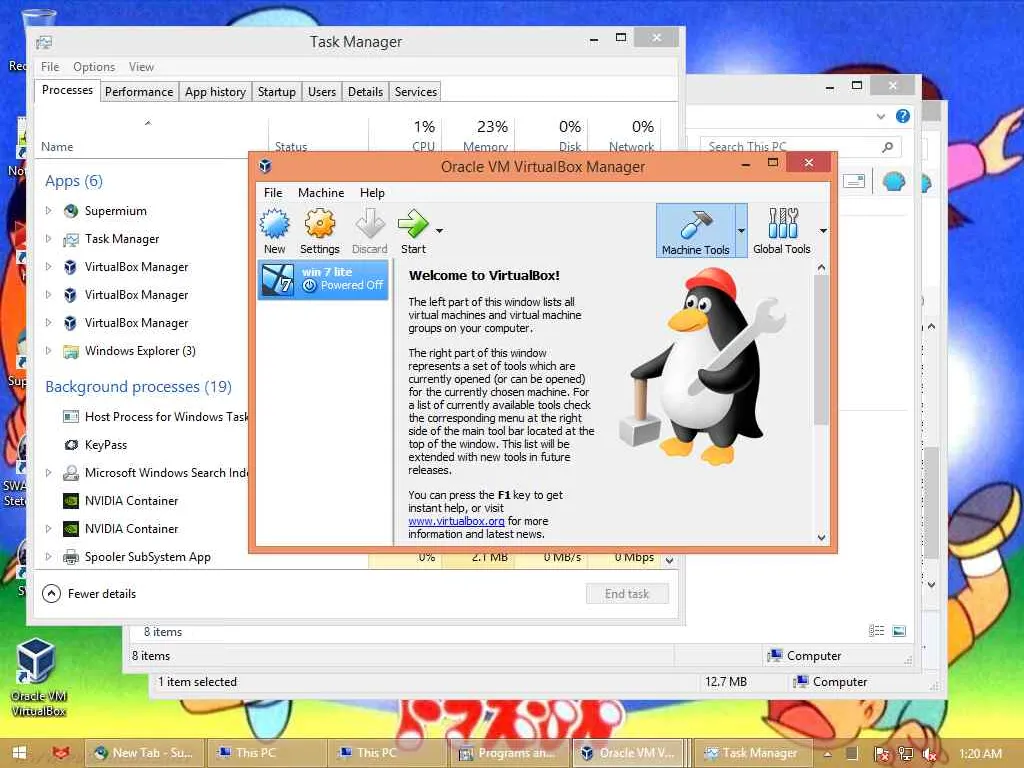Click the Spooler SubSystem App printer icon
This screenshot has width=1024, height=768.
point(71,557)
